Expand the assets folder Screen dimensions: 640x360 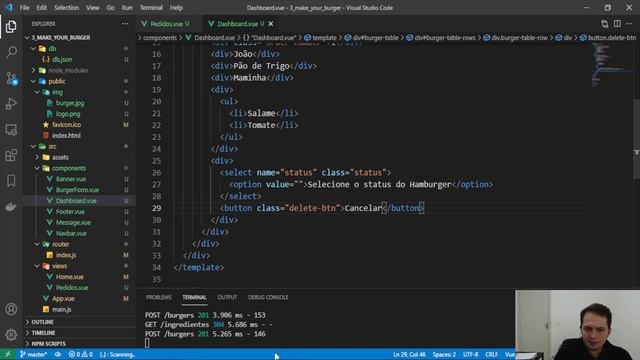click(60, 157)
